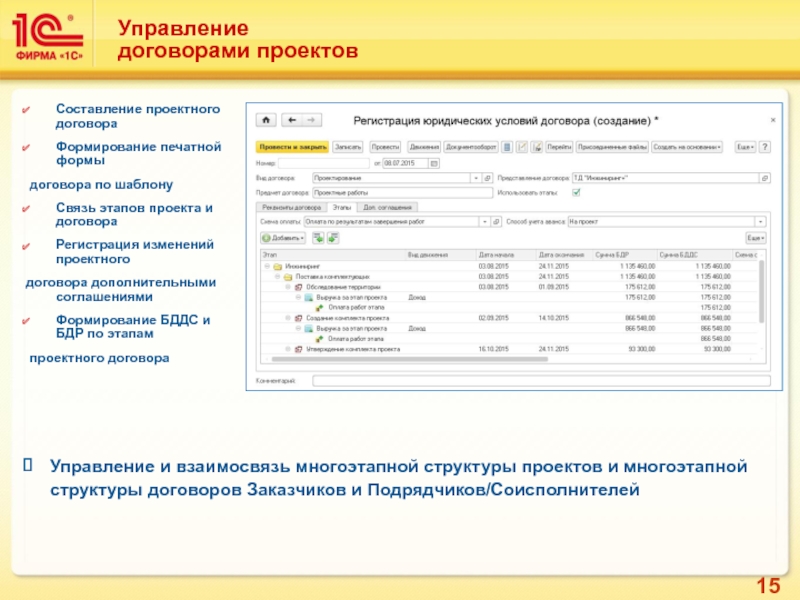Open the calendar picker next to date 08.07.2015

point(434,162)
